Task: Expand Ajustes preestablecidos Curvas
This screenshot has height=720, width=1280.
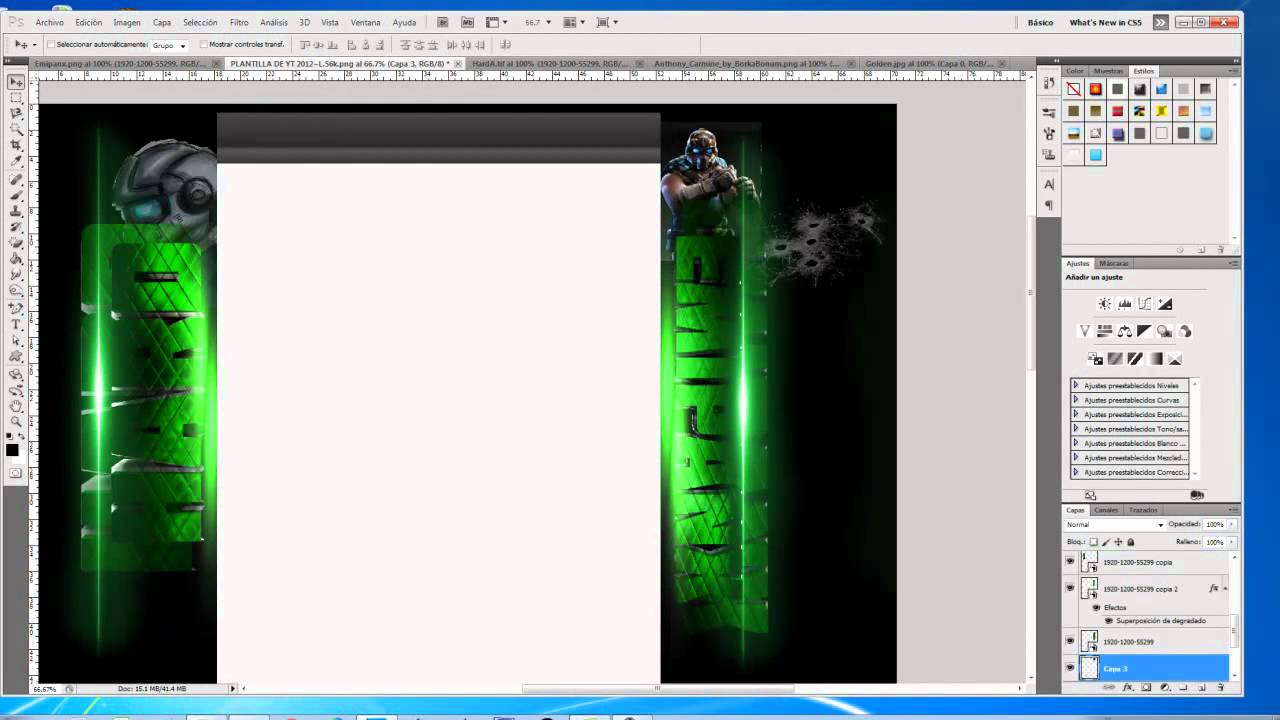Action: point(1076,399)
